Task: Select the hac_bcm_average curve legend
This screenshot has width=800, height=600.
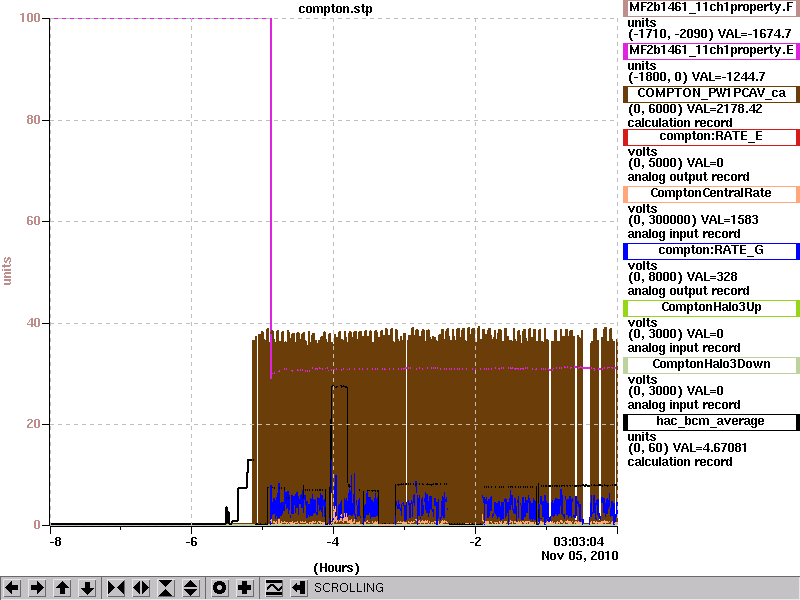Action: [711, 421]
